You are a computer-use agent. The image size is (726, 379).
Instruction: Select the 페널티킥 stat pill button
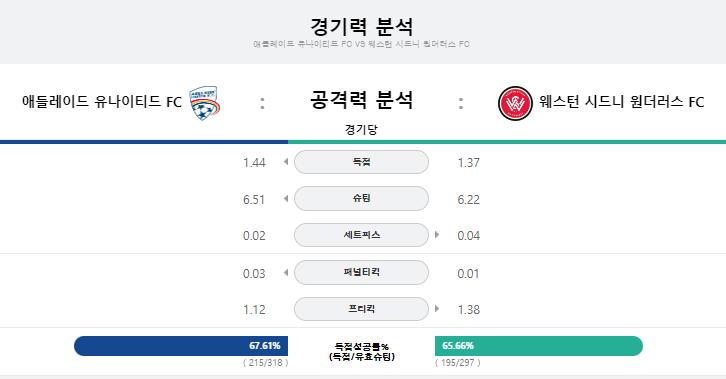coord(361,273)
